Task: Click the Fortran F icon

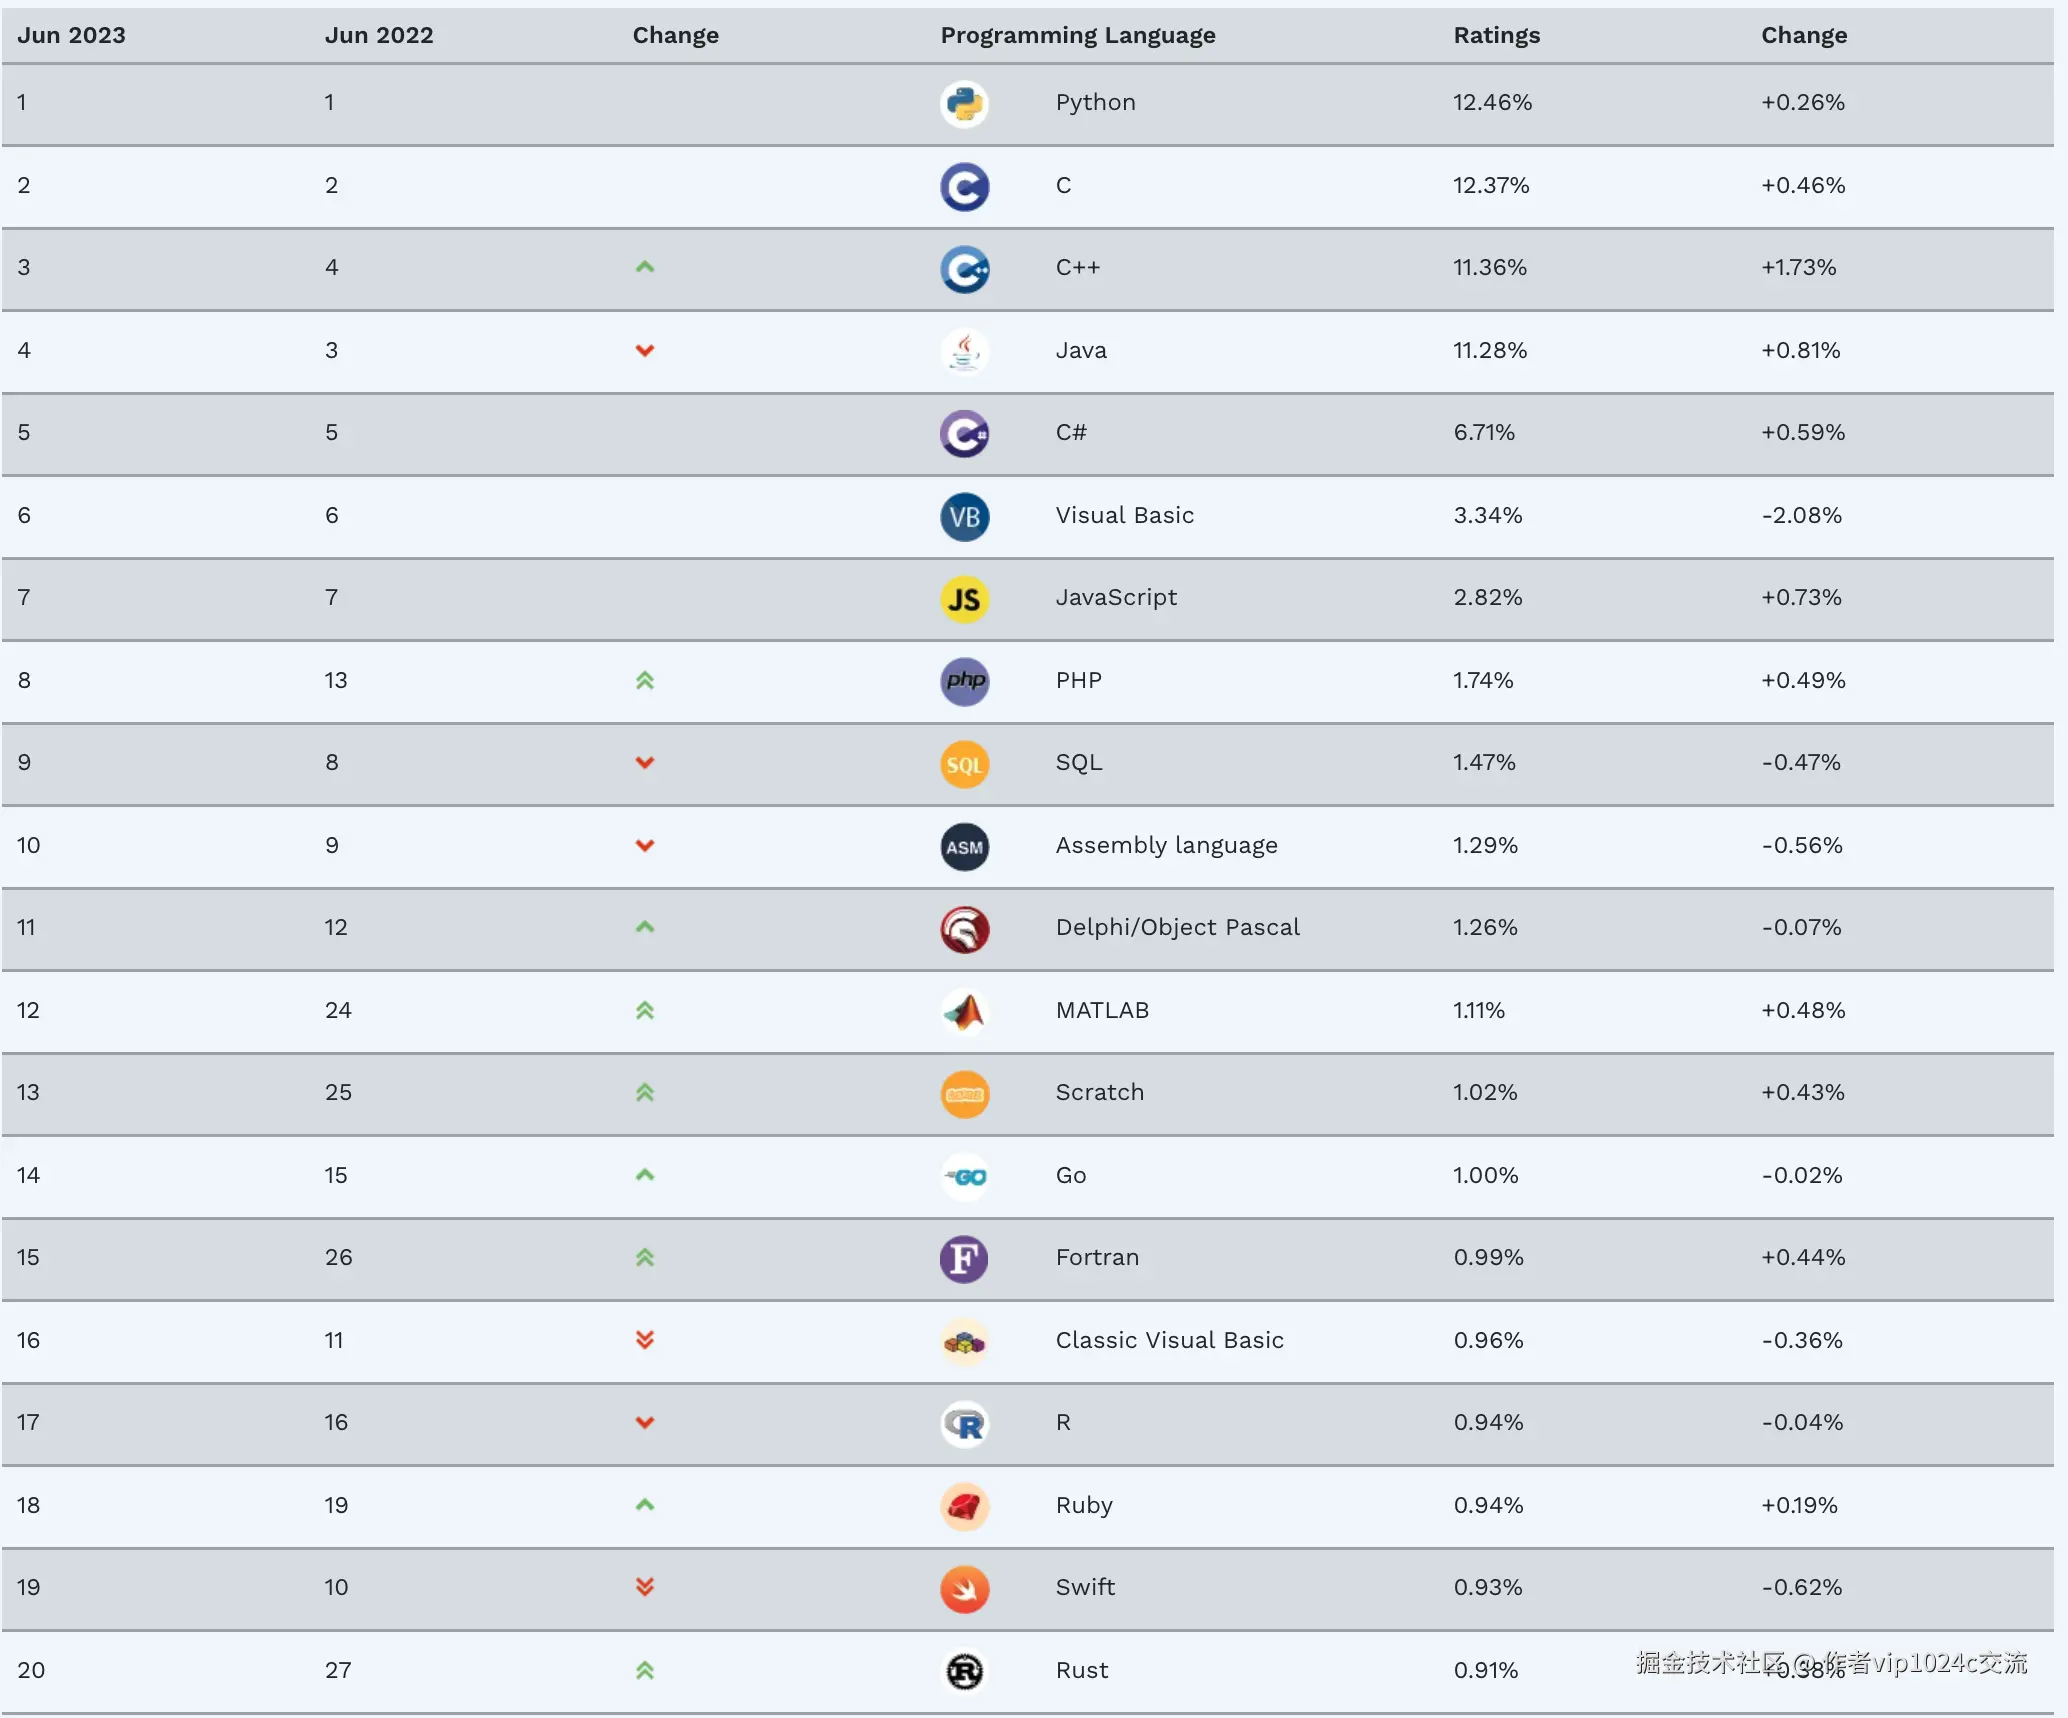Action: point(964,1259)
